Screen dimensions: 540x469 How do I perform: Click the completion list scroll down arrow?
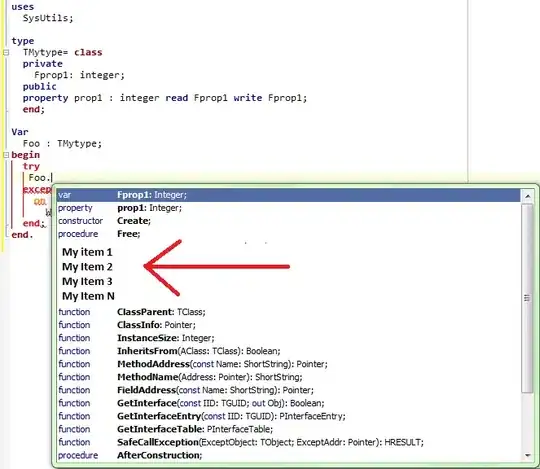(x=528, y=455)
